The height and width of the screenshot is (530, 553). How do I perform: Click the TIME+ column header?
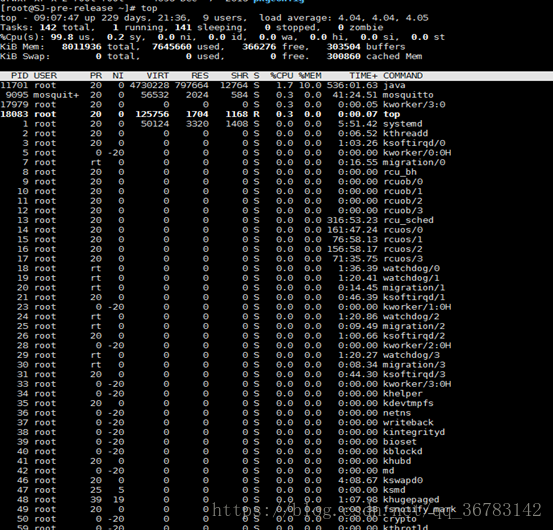point(363,76)
